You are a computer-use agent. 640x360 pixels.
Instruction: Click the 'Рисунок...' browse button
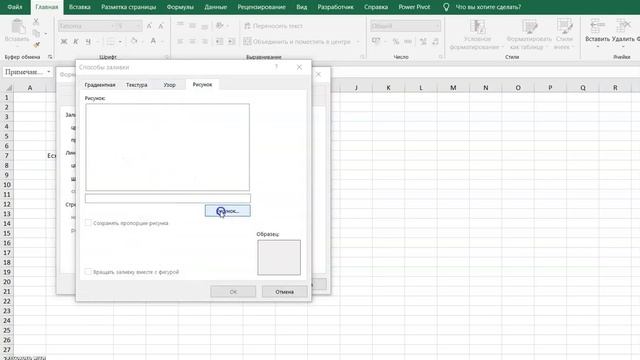tap(228, 211)
